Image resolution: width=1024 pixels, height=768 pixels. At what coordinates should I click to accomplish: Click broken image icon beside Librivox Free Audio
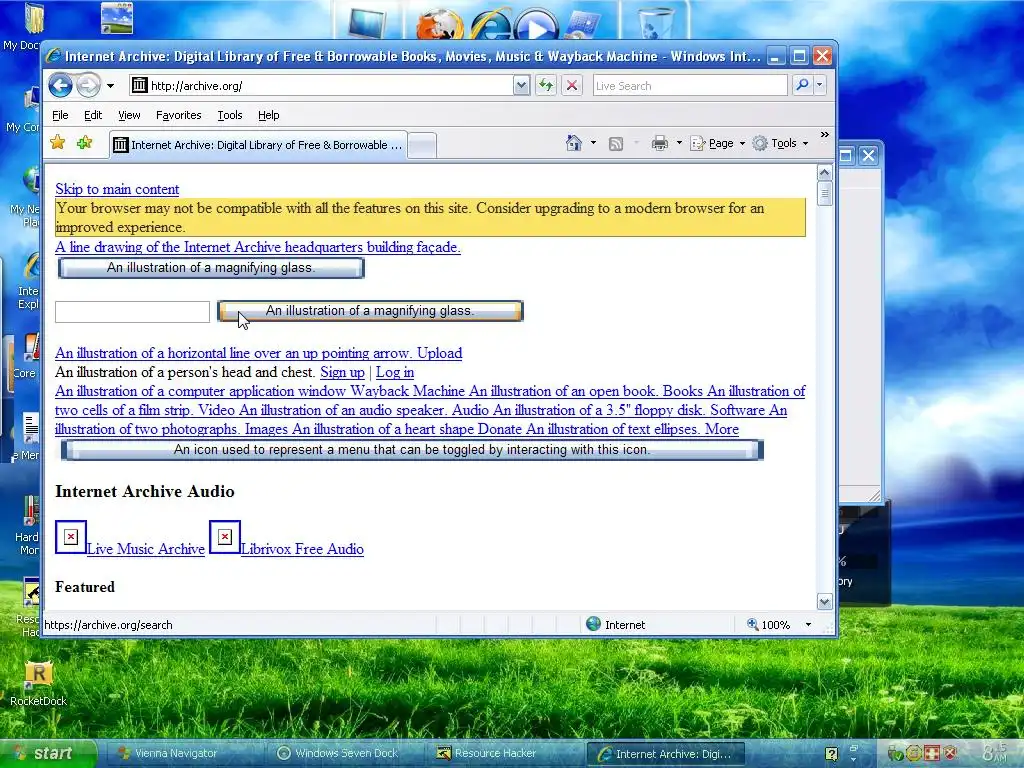[x=225, y=537]
